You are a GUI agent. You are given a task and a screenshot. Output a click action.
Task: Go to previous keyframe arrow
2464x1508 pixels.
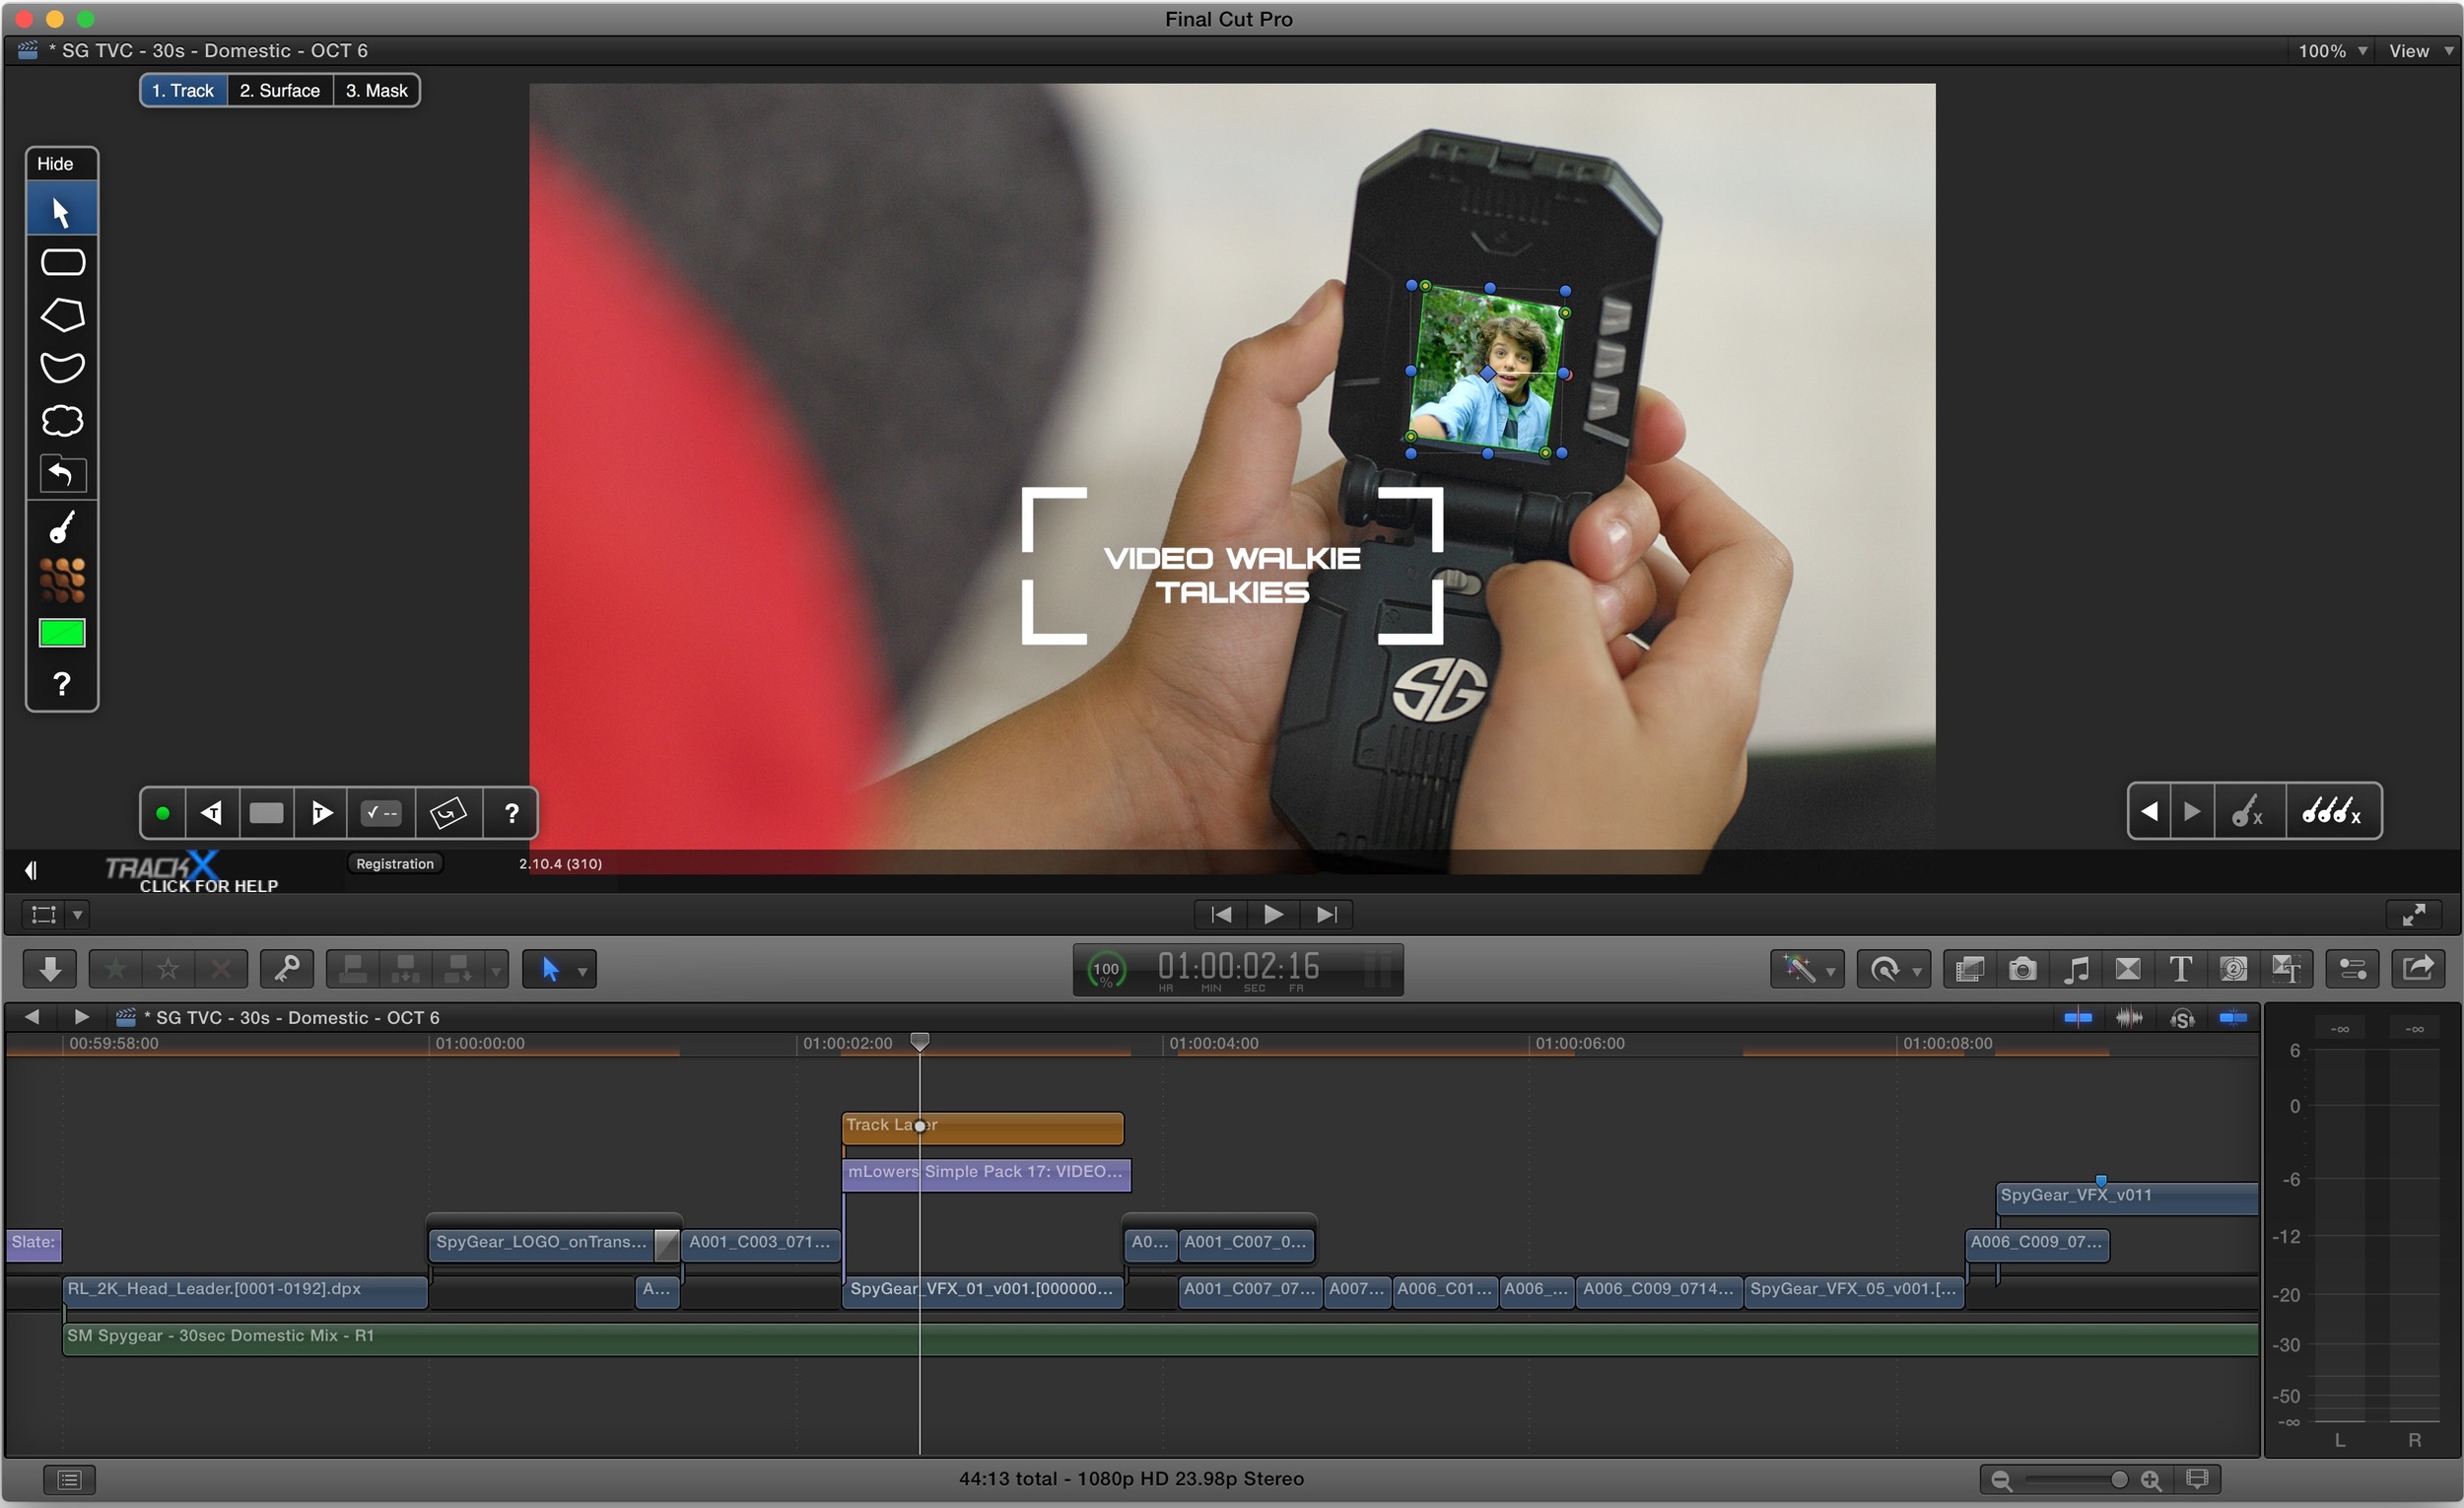point(2149,811)
